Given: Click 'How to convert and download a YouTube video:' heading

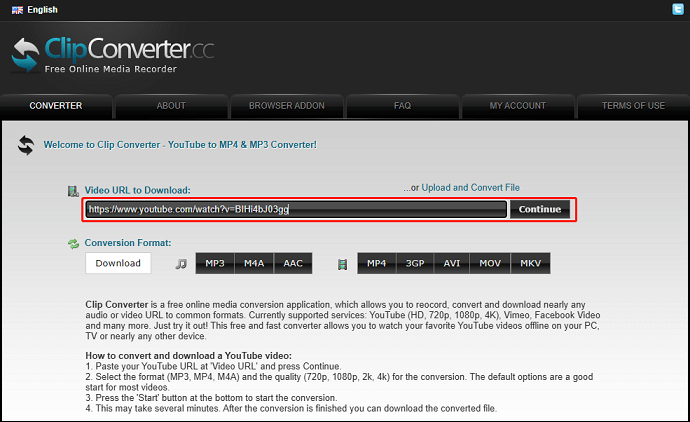Looking at the screenshot, I should click(188, 356).
